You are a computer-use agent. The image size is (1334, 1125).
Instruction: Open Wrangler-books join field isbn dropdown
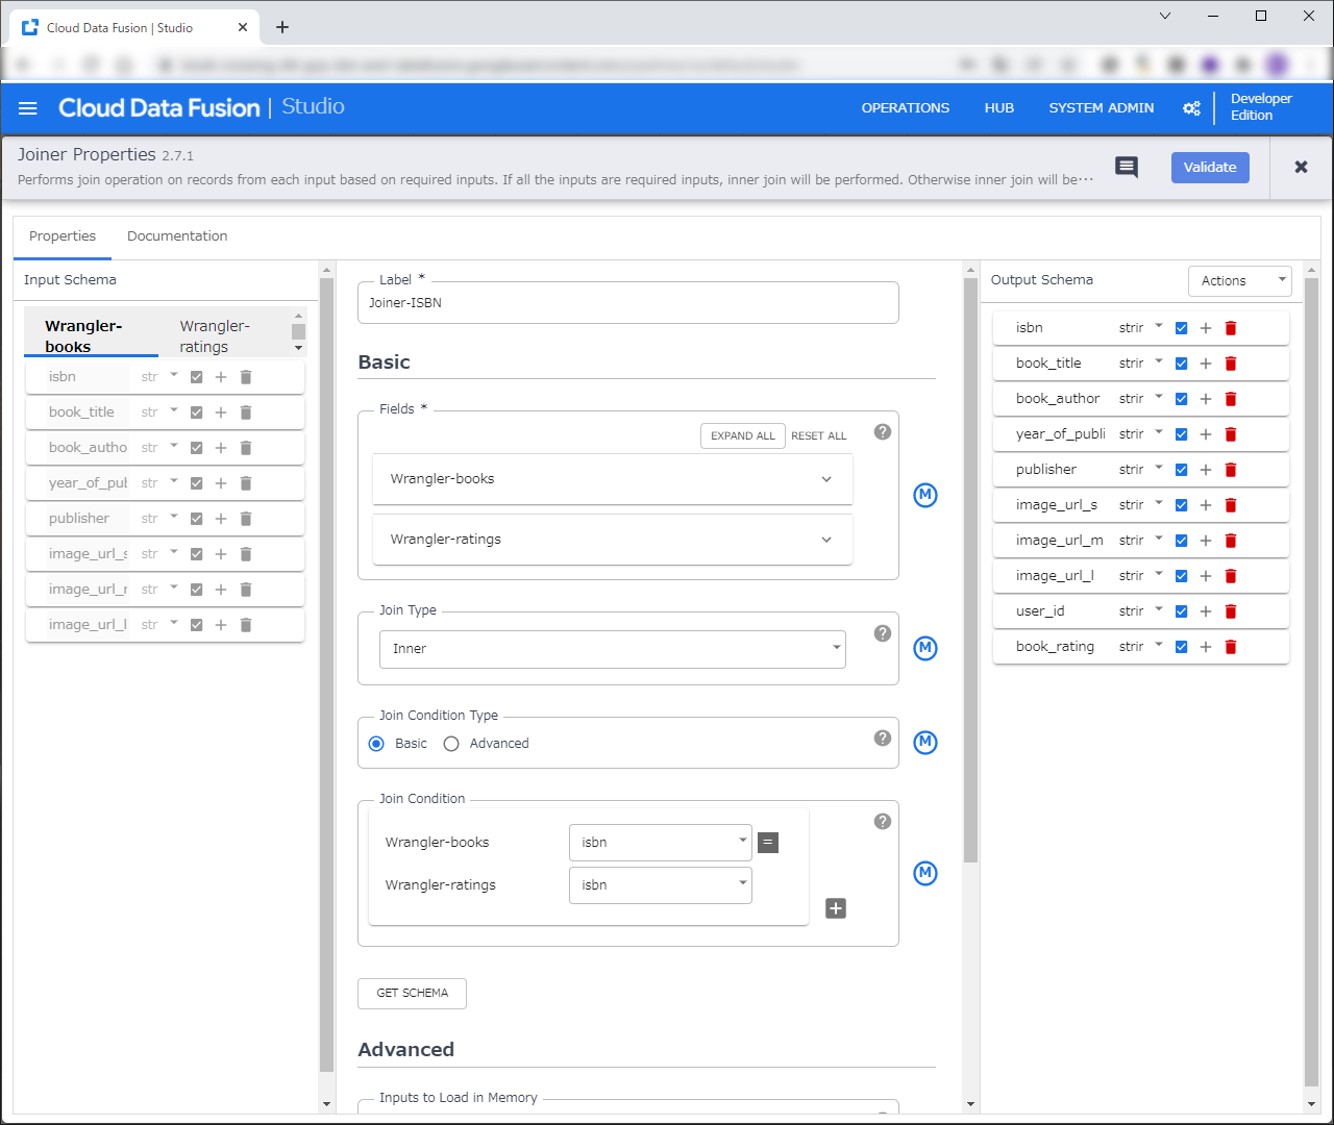tap(660, 842)
